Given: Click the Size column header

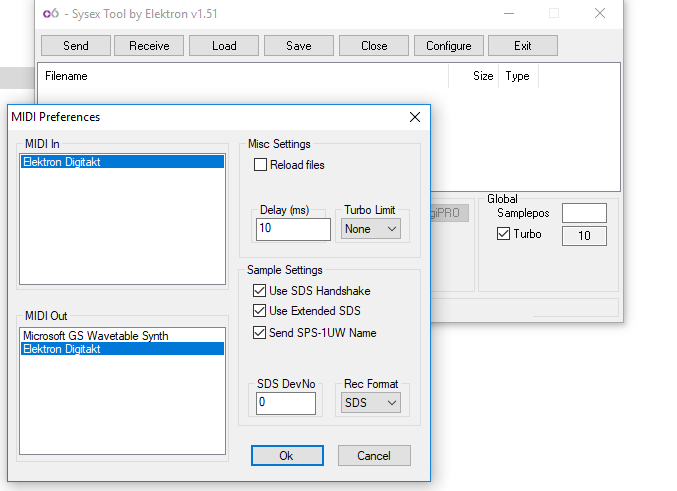Looking at the screenshot, I should [474, 76].
